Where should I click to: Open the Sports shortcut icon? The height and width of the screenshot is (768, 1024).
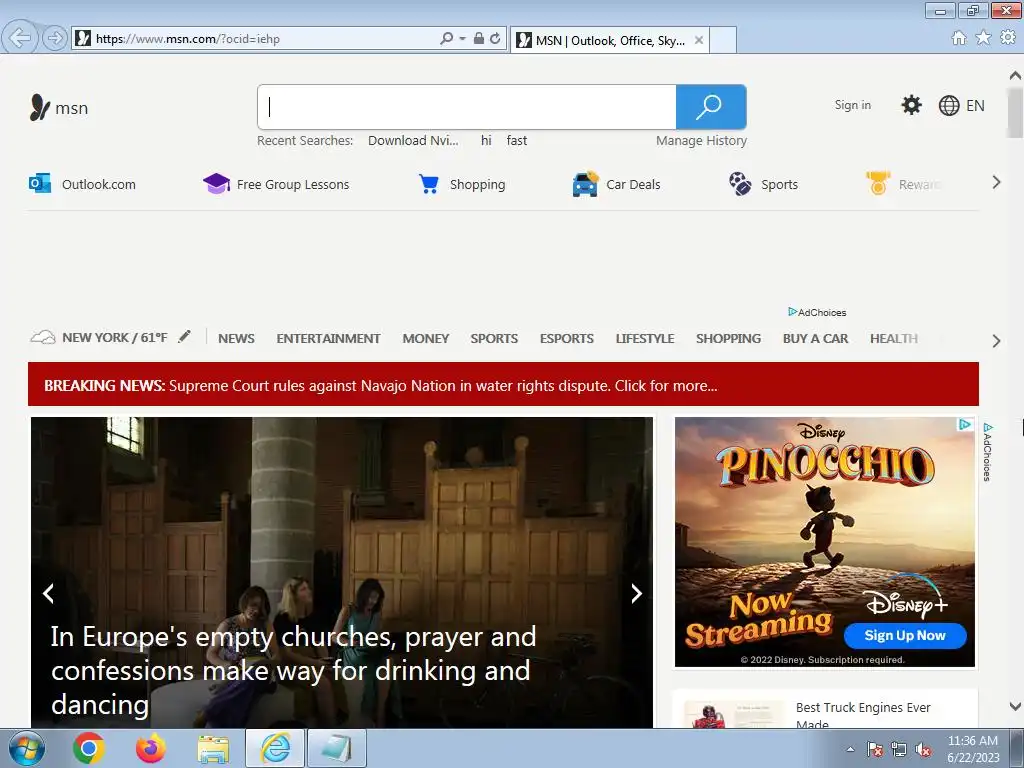[740, 184]
